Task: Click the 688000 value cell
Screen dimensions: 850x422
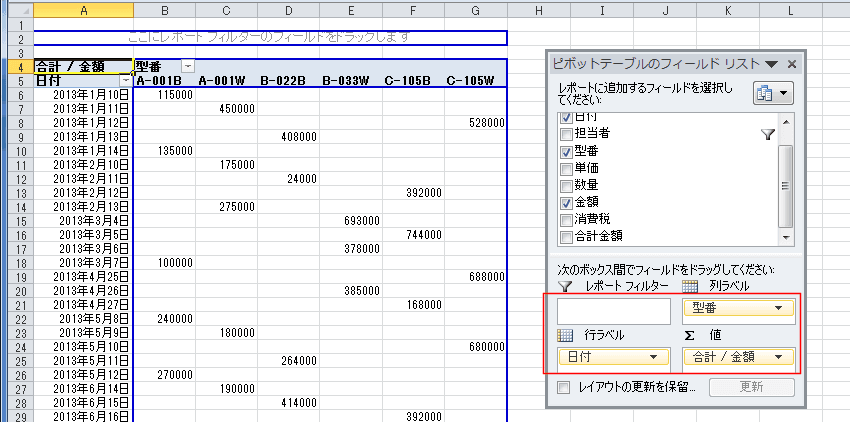Action: point(475,277)
